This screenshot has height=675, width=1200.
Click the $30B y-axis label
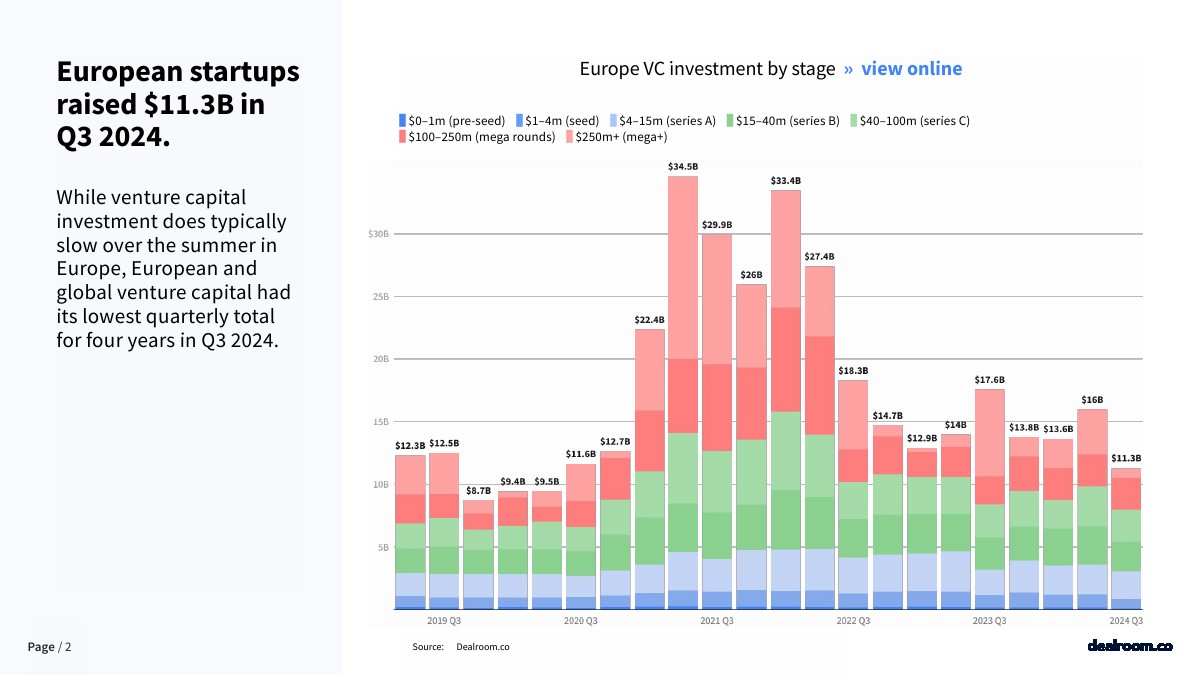377,234
